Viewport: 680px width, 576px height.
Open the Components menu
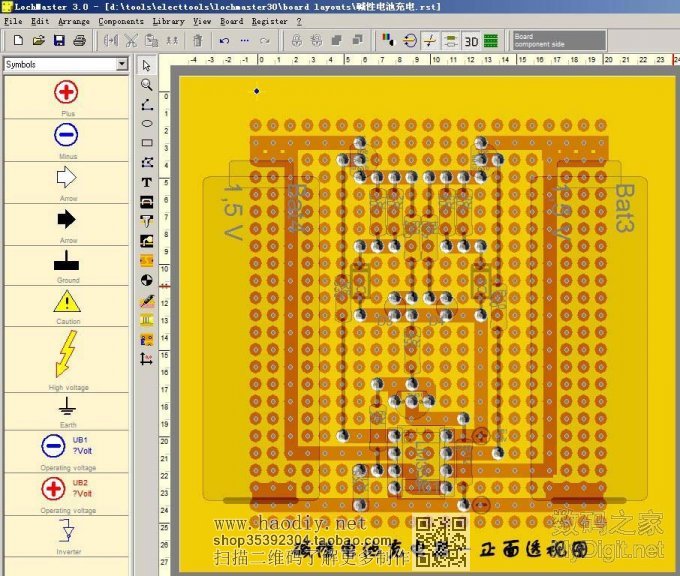120,21
